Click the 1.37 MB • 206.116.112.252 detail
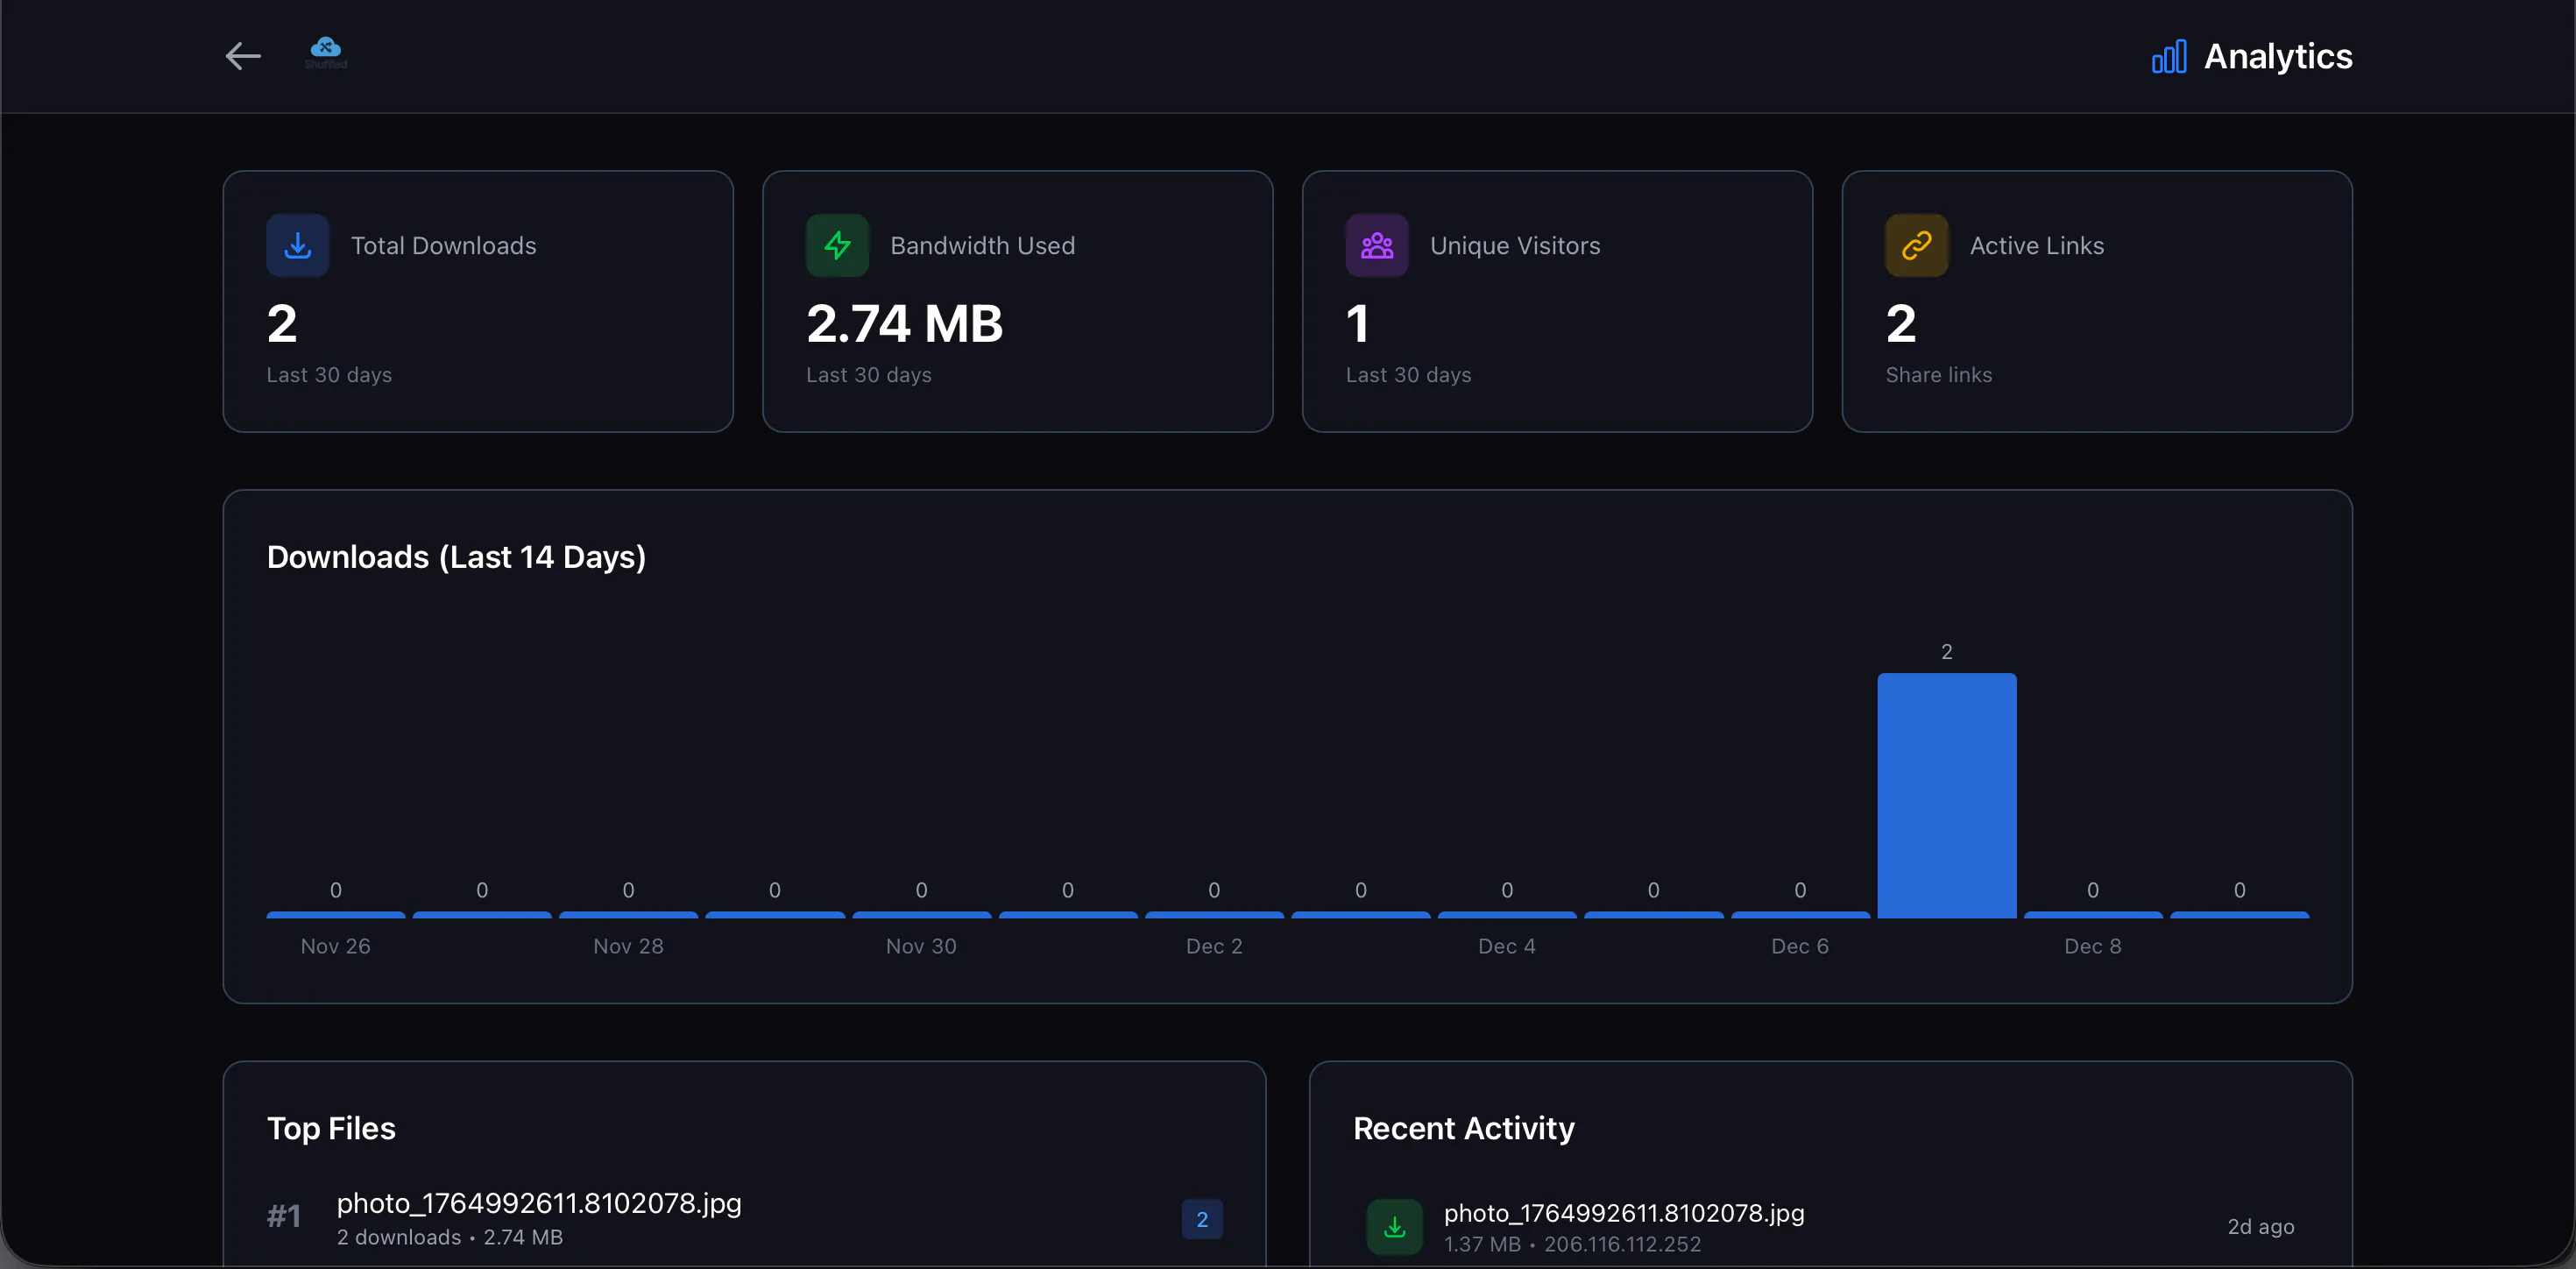This screenshot has height=1269, width=2576. pyautogui.click(x=1572, y=1244)
